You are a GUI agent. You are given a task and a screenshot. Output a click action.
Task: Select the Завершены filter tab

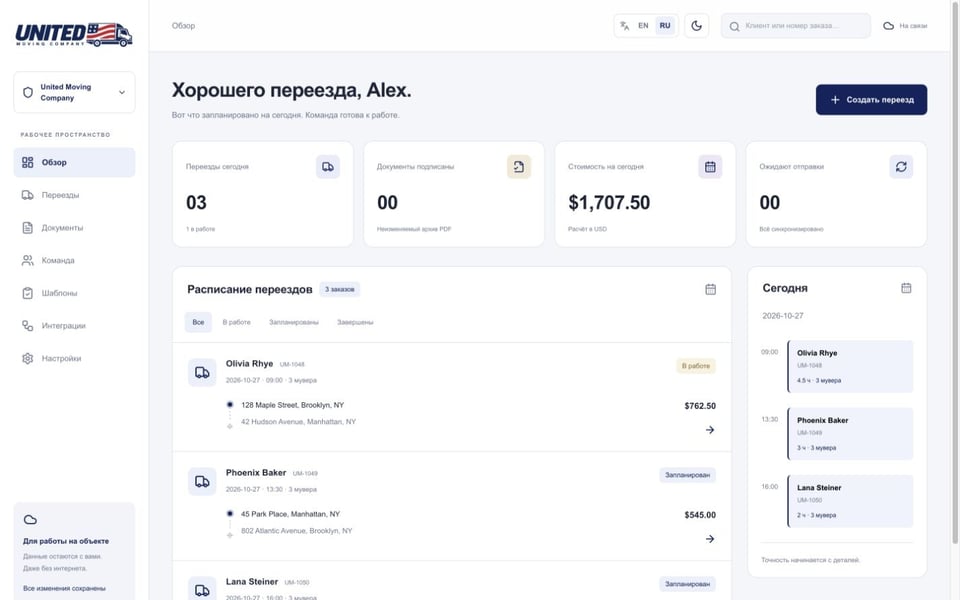point(355,322)
